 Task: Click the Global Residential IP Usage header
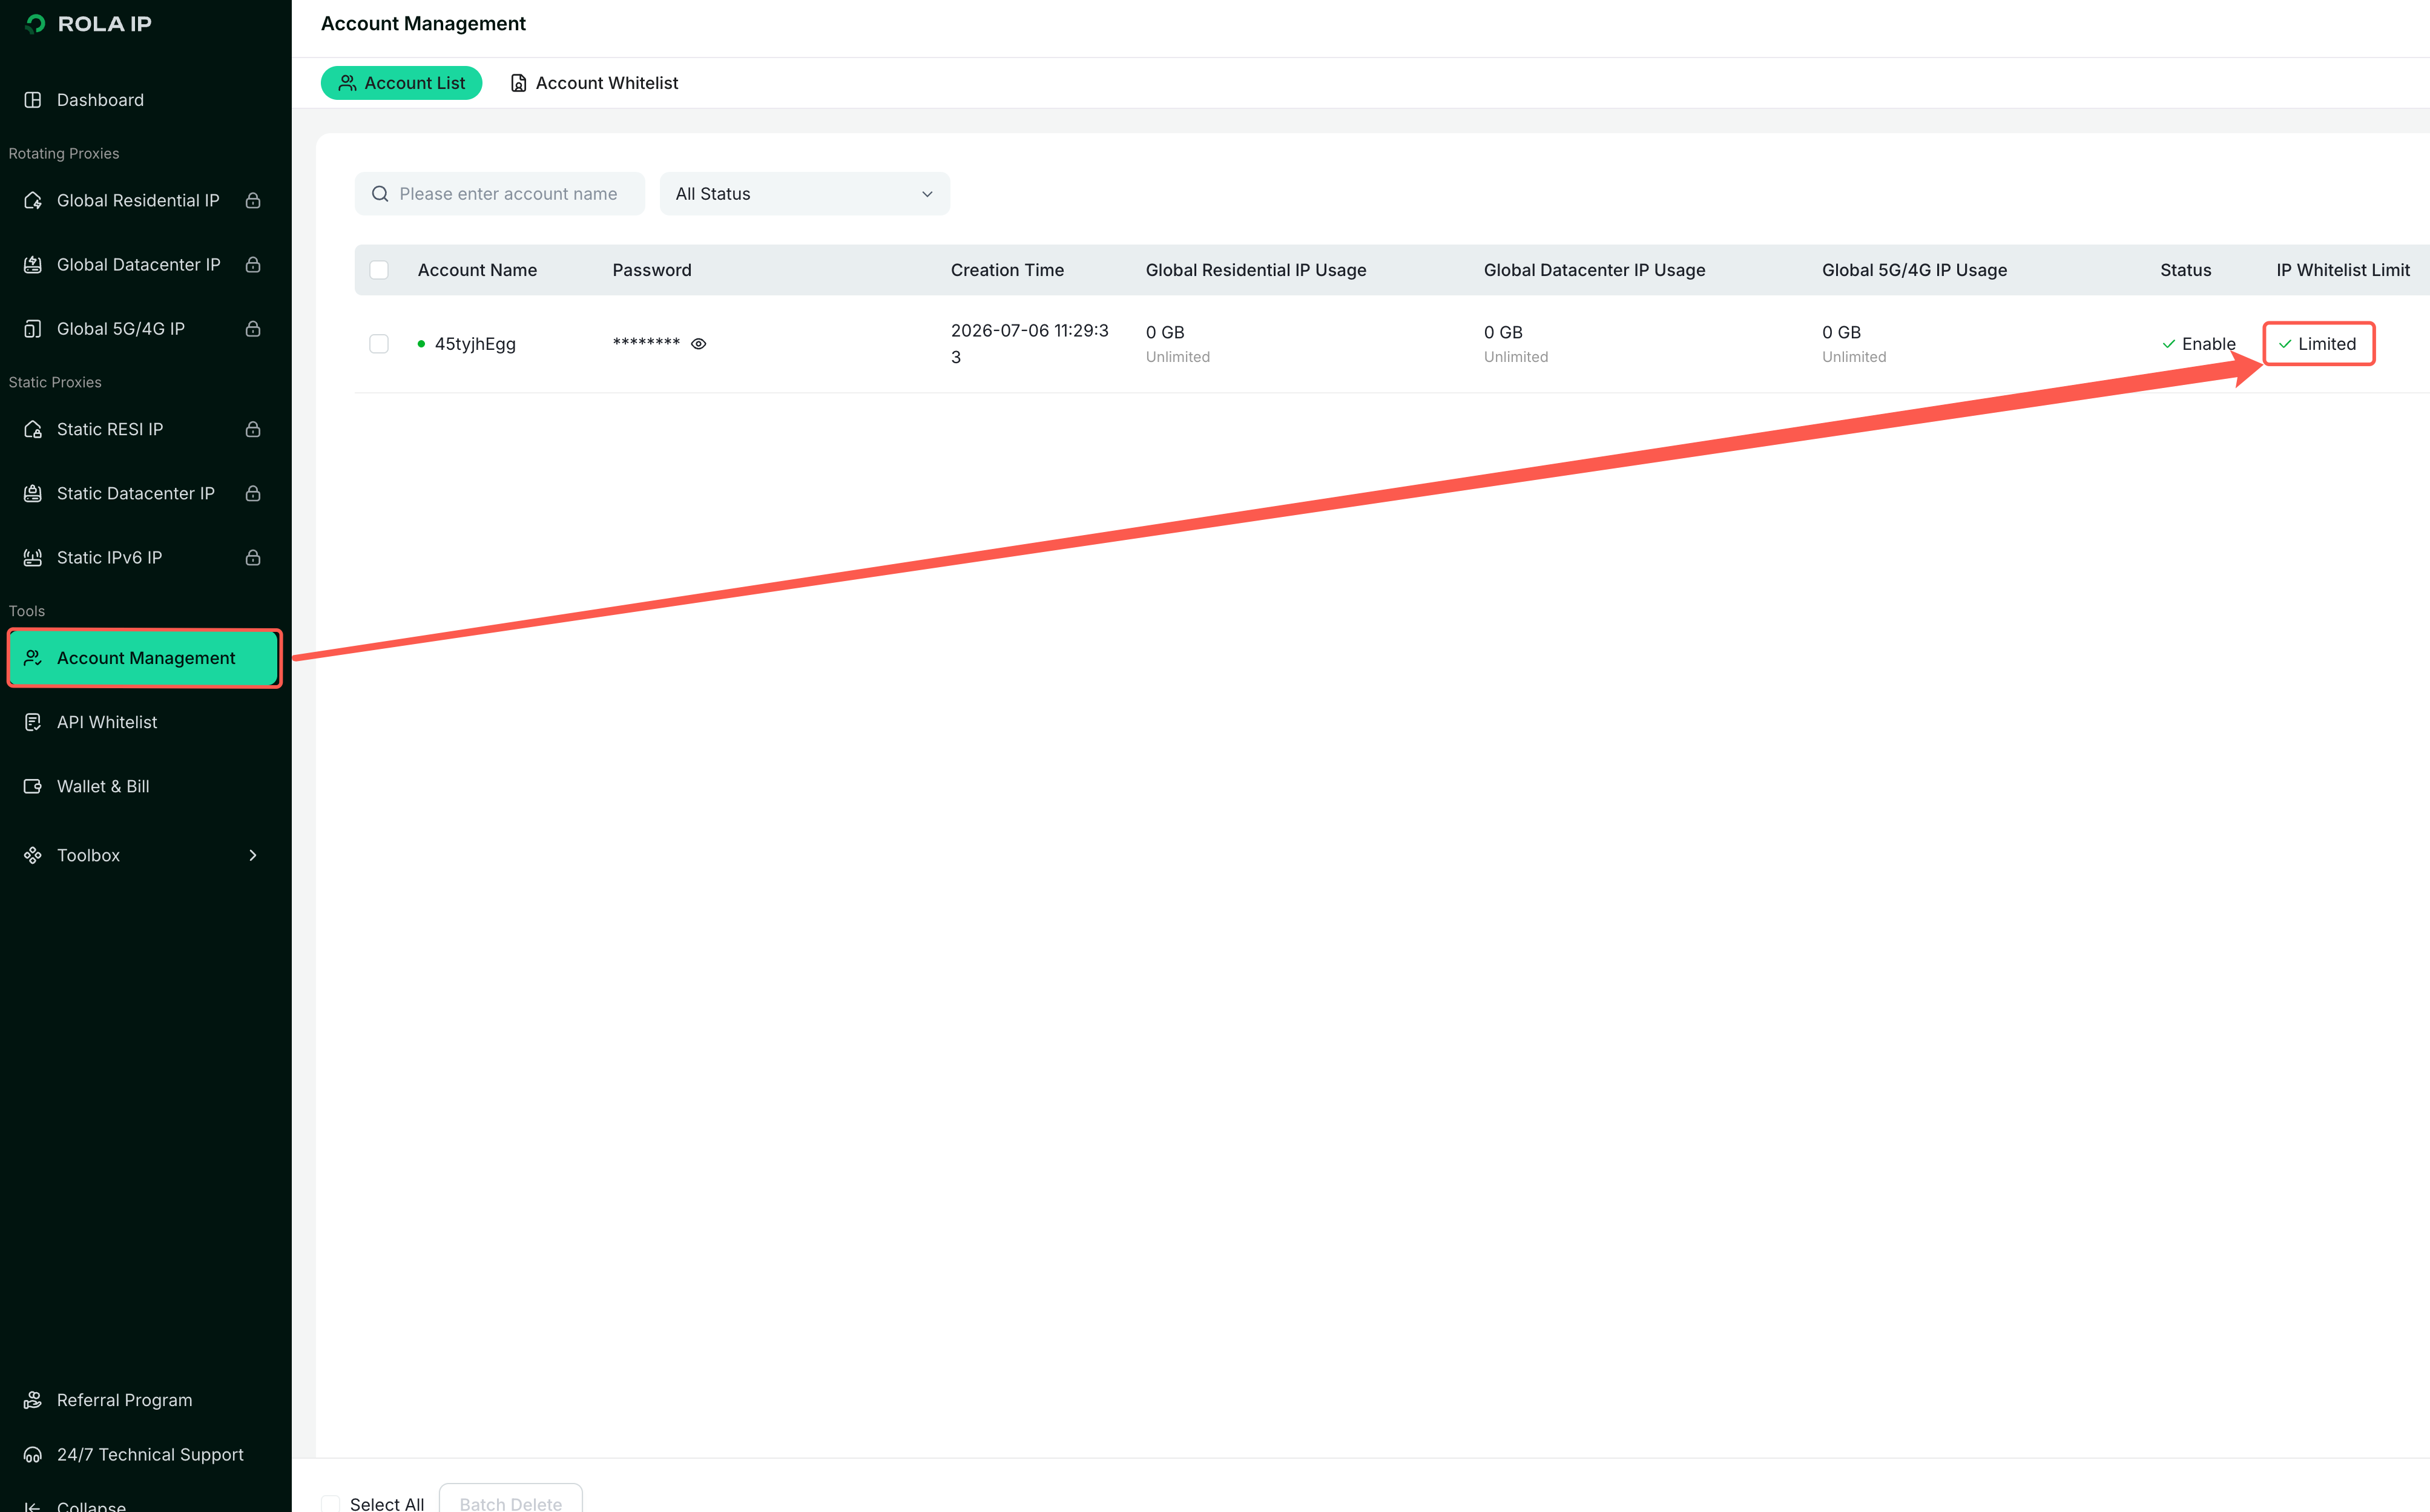(x=1256, y=270)
